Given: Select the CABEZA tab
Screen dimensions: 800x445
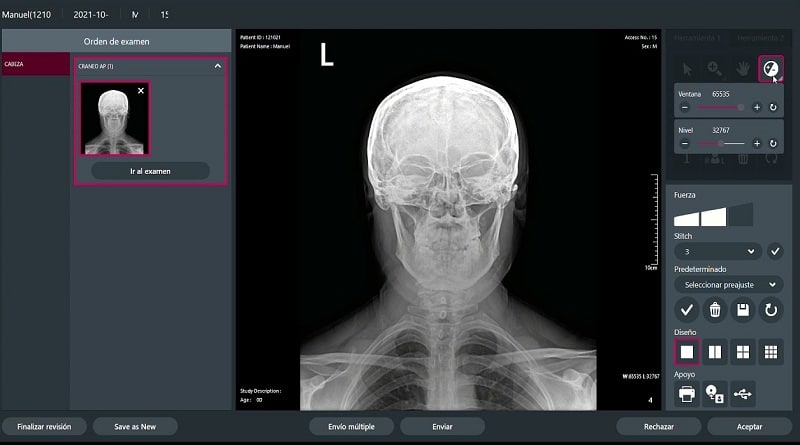Looking at the screenshot, I should tap(34, 64).
